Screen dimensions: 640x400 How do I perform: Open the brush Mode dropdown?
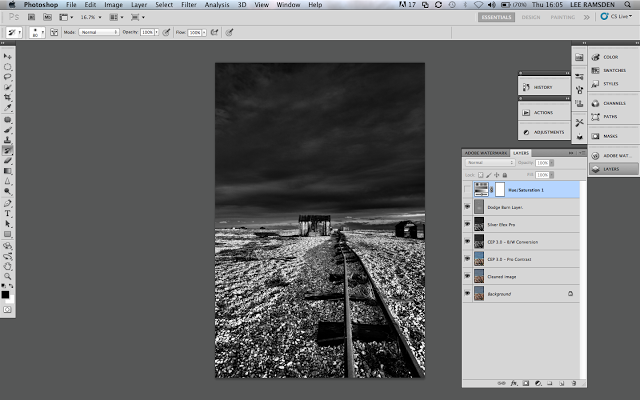[x=99, y=32]
